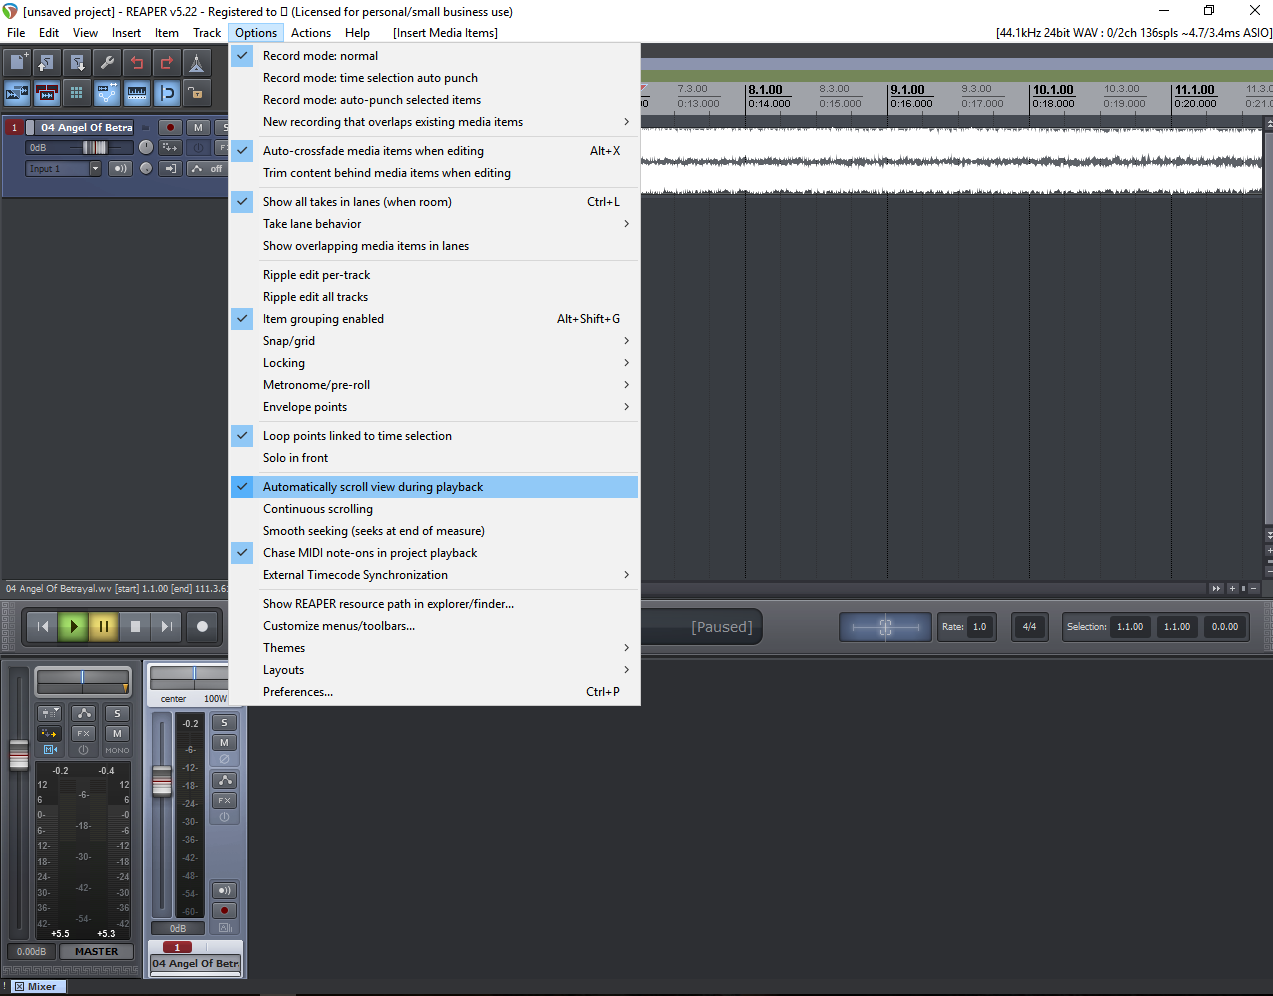Image resolution: width=1273 pixels, height=996 pixels.
Task: Open master track FX button in mixer
Action: pos(83,733)
